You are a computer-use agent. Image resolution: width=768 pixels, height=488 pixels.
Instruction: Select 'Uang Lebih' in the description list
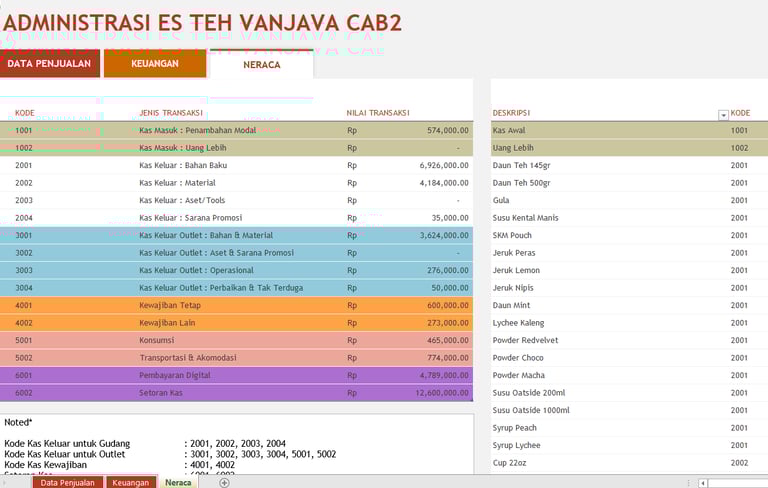tap(513, 148)
